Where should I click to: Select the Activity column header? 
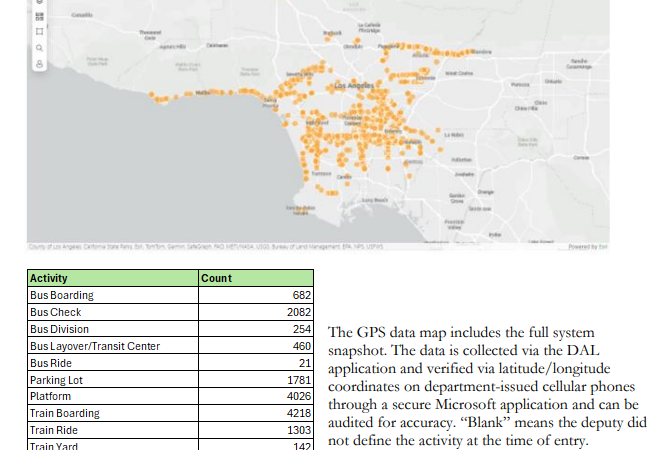tap(49, 278)
